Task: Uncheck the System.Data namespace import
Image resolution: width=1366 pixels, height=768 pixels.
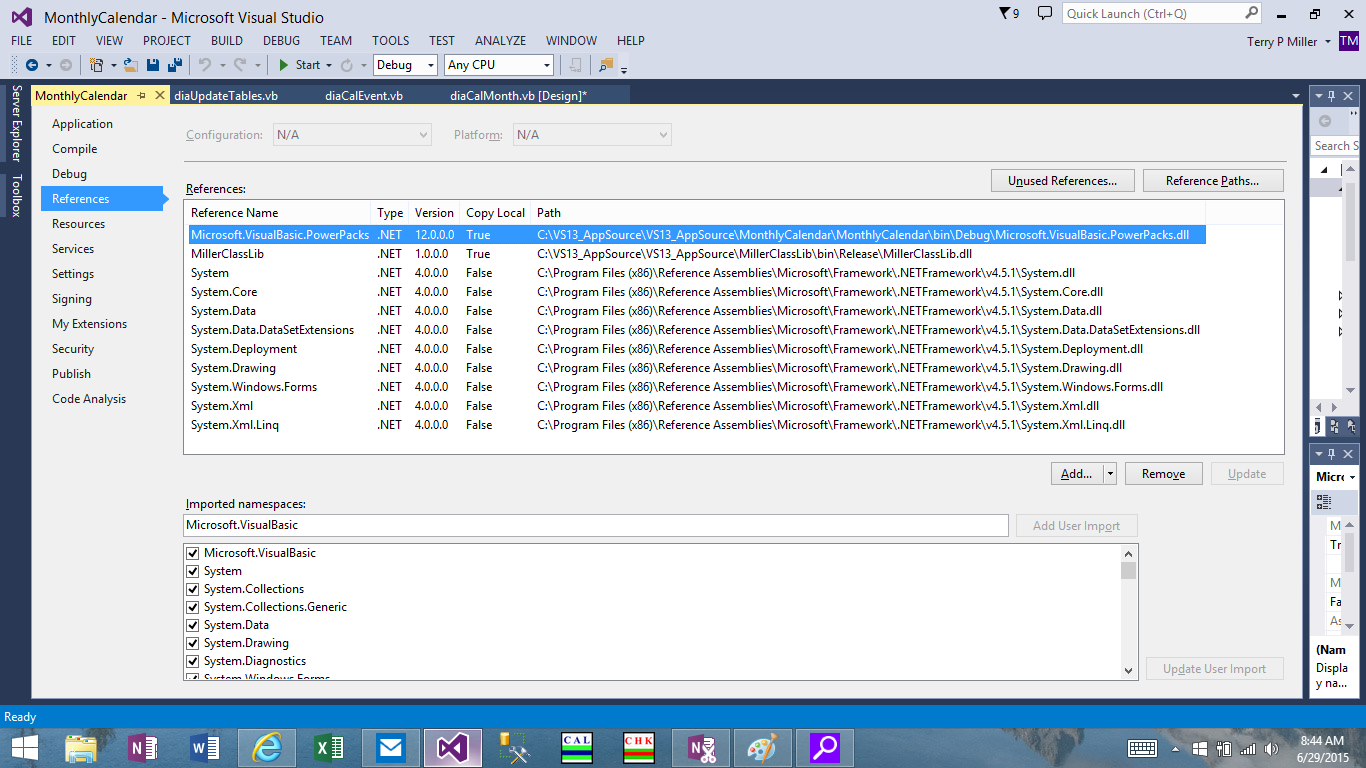Action: tap(193, 625)
